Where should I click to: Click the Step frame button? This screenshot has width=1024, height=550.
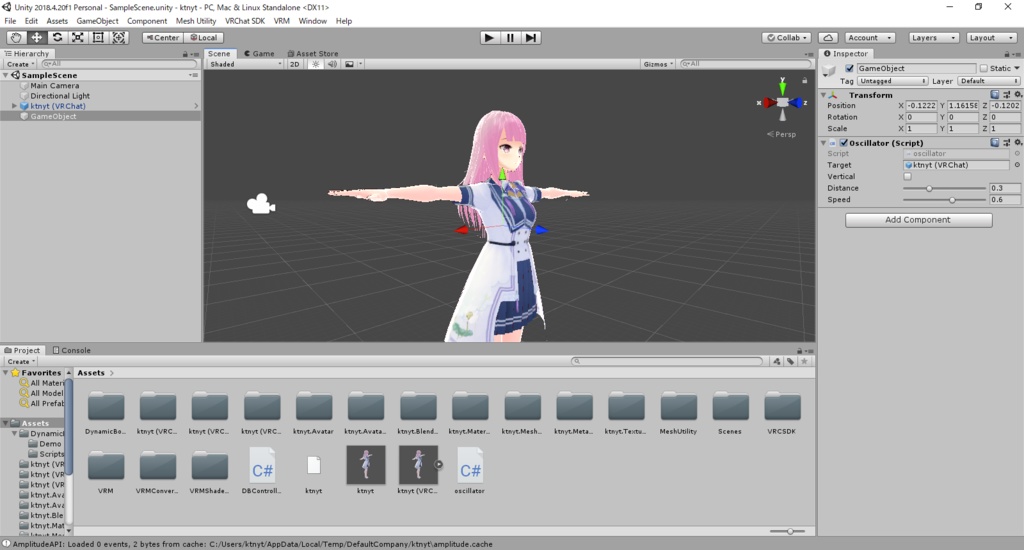click(531, 38)
